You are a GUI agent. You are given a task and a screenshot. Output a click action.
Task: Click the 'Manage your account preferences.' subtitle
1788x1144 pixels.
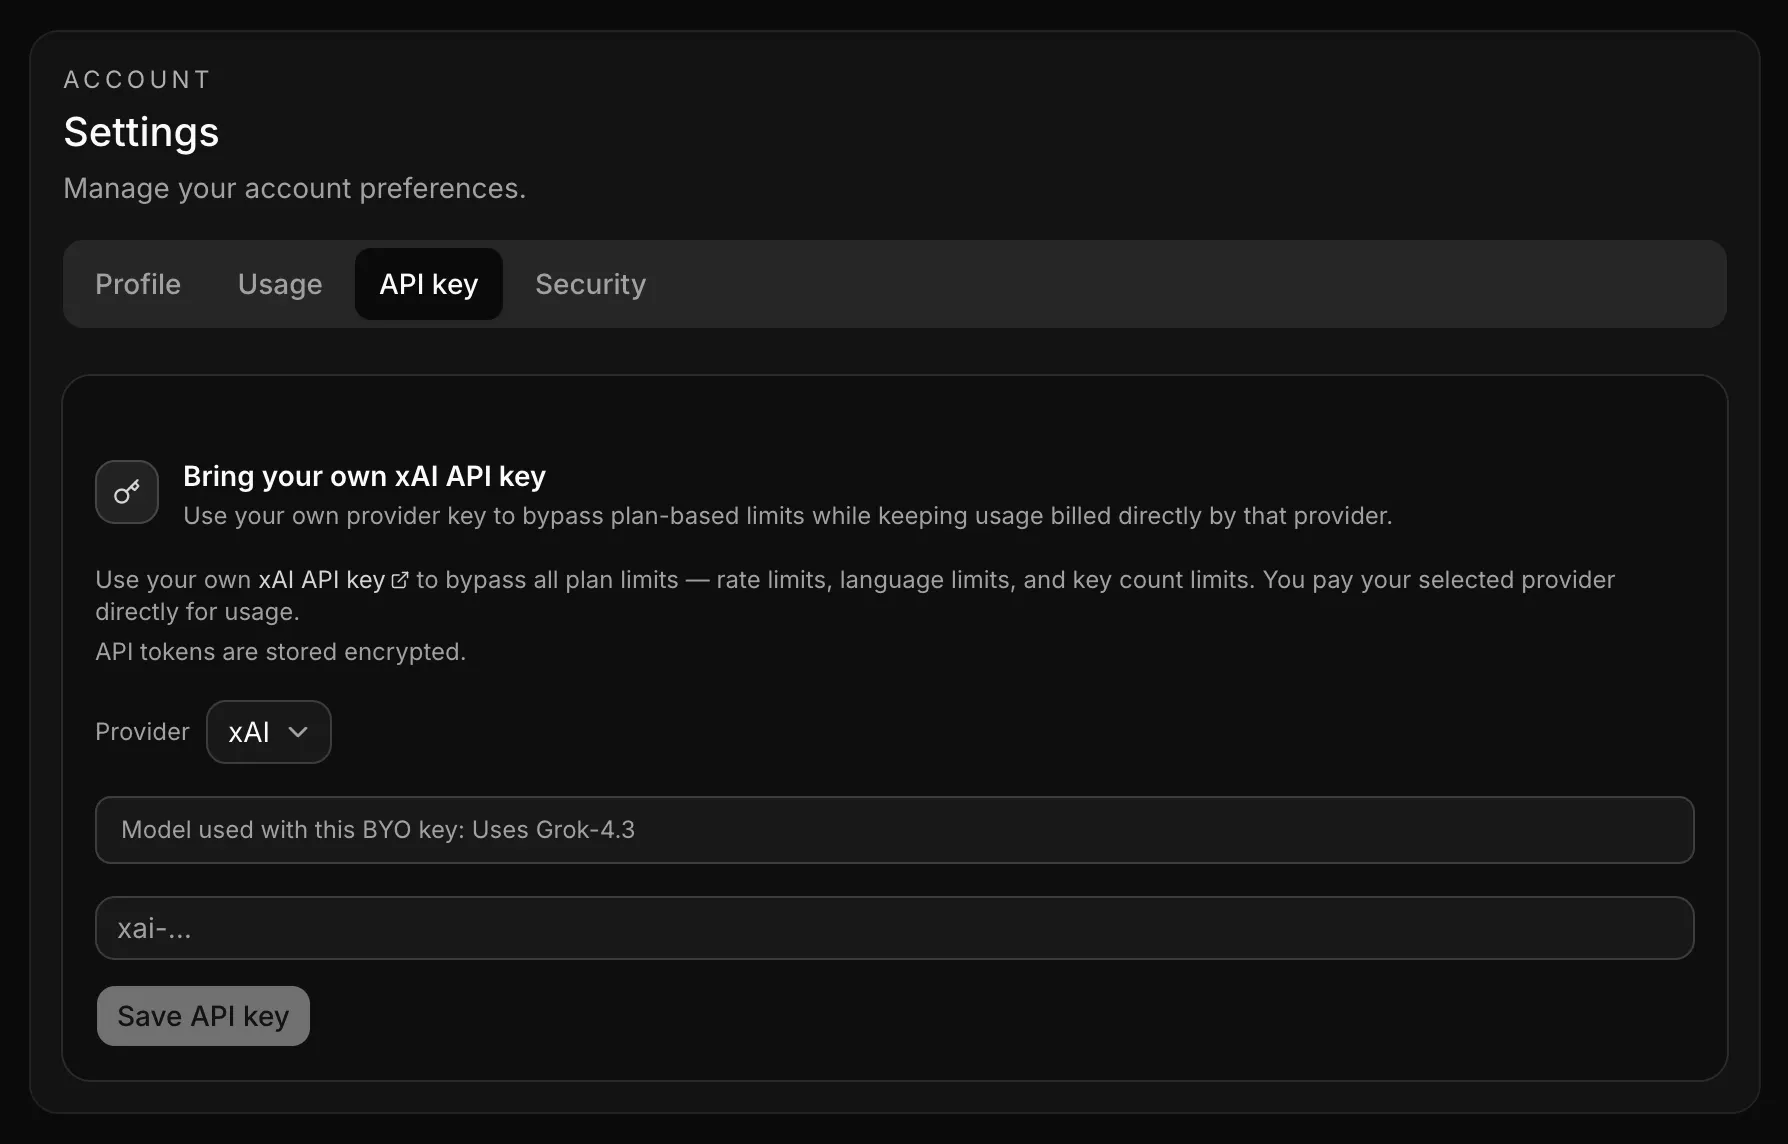coord(295,188)
